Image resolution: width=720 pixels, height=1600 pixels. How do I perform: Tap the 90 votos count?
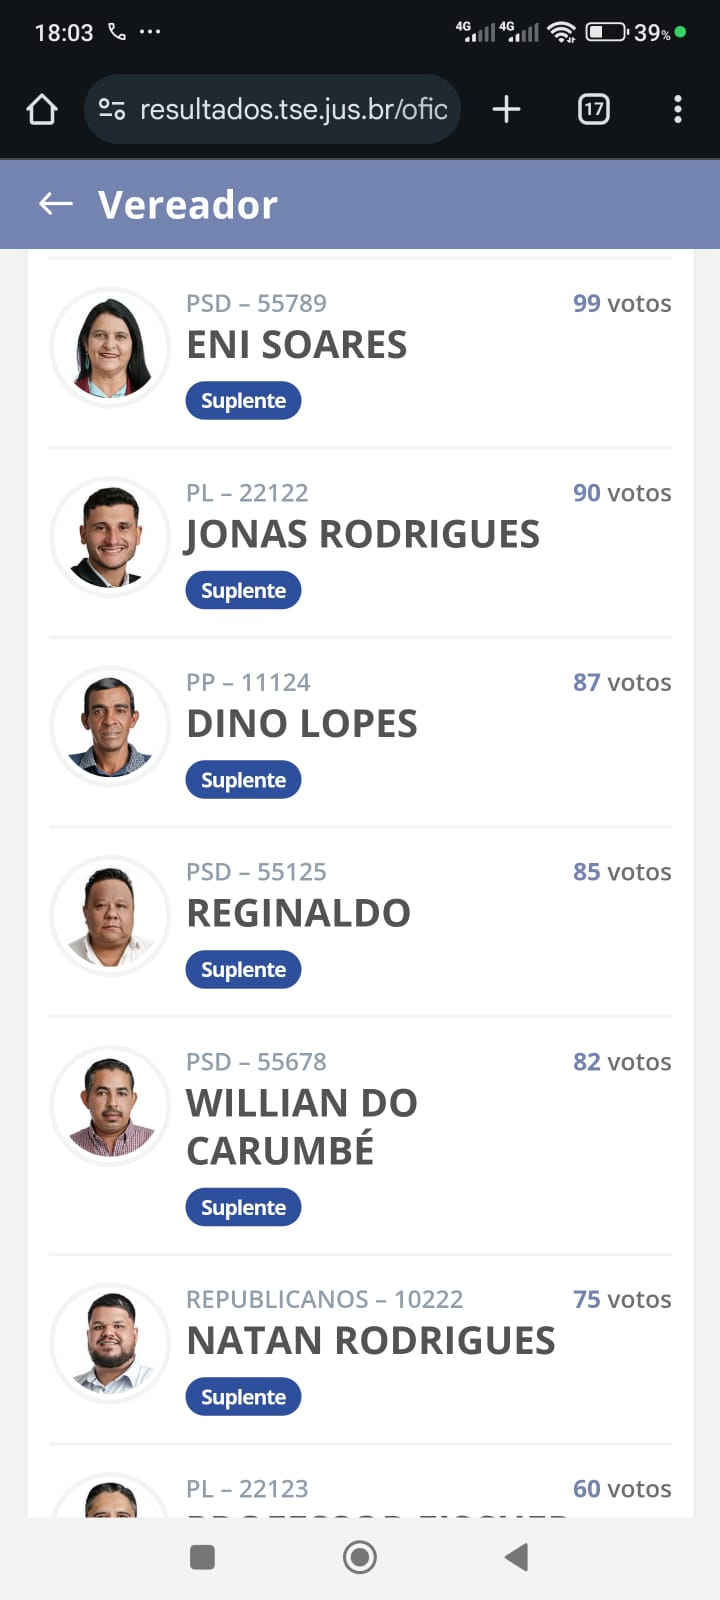pyautogui.click(x=621, y=493)
